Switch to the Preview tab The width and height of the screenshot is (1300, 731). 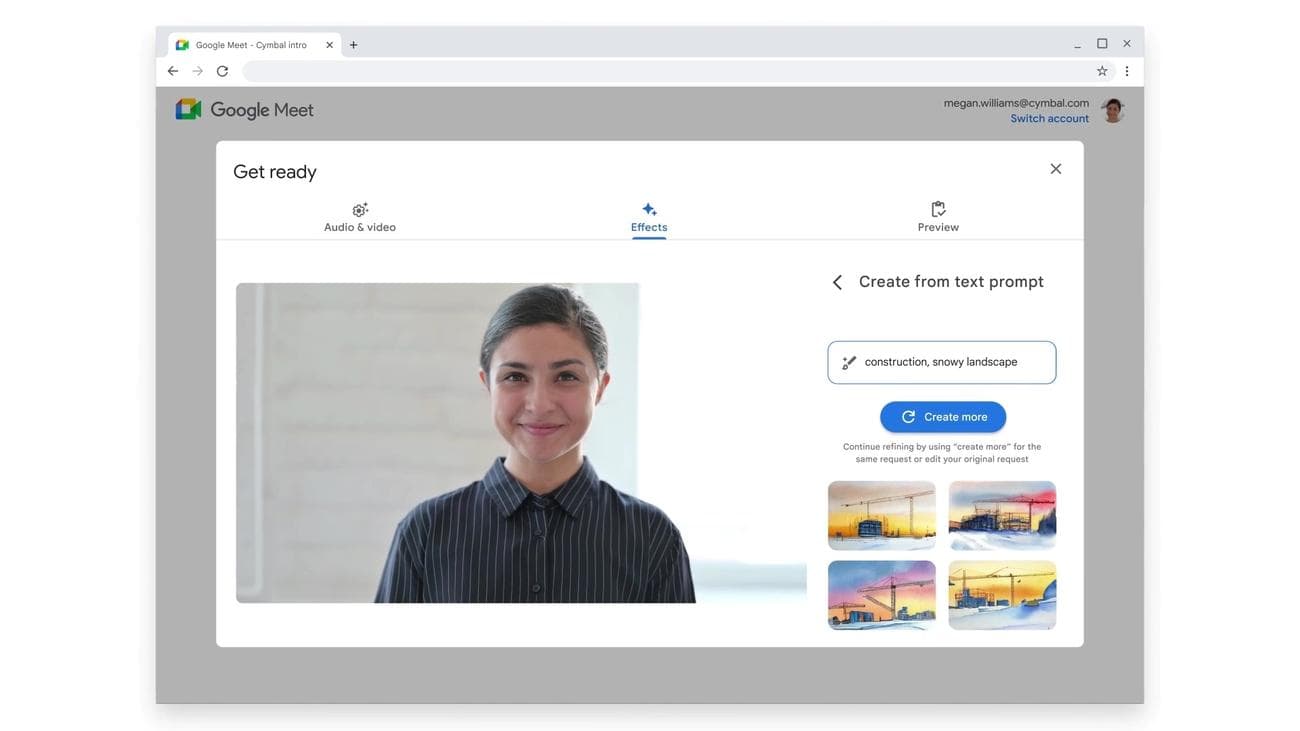[x=938, y=217]
